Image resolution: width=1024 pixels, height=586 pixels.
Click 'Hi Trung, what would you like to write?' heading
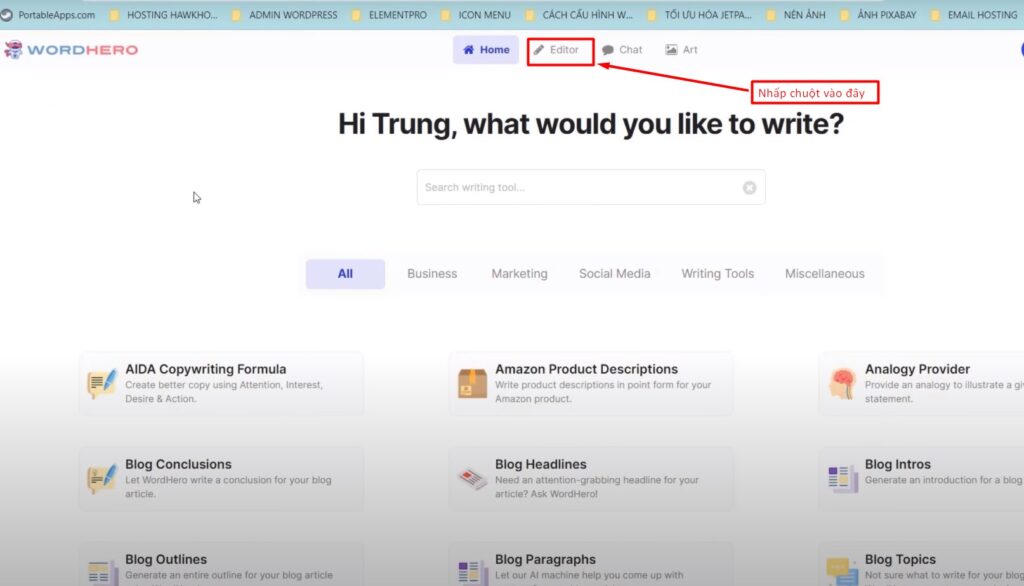coord(591,124)
